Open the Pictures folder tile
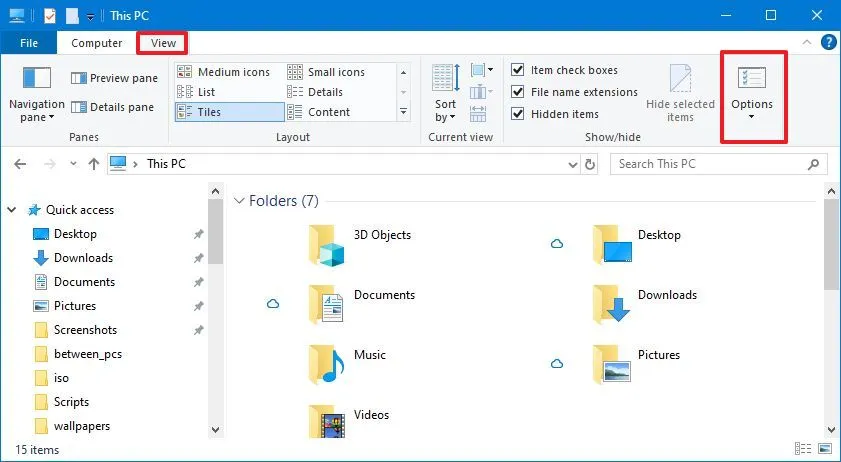Screen dimensions: 841x462 tap(637, 365)
